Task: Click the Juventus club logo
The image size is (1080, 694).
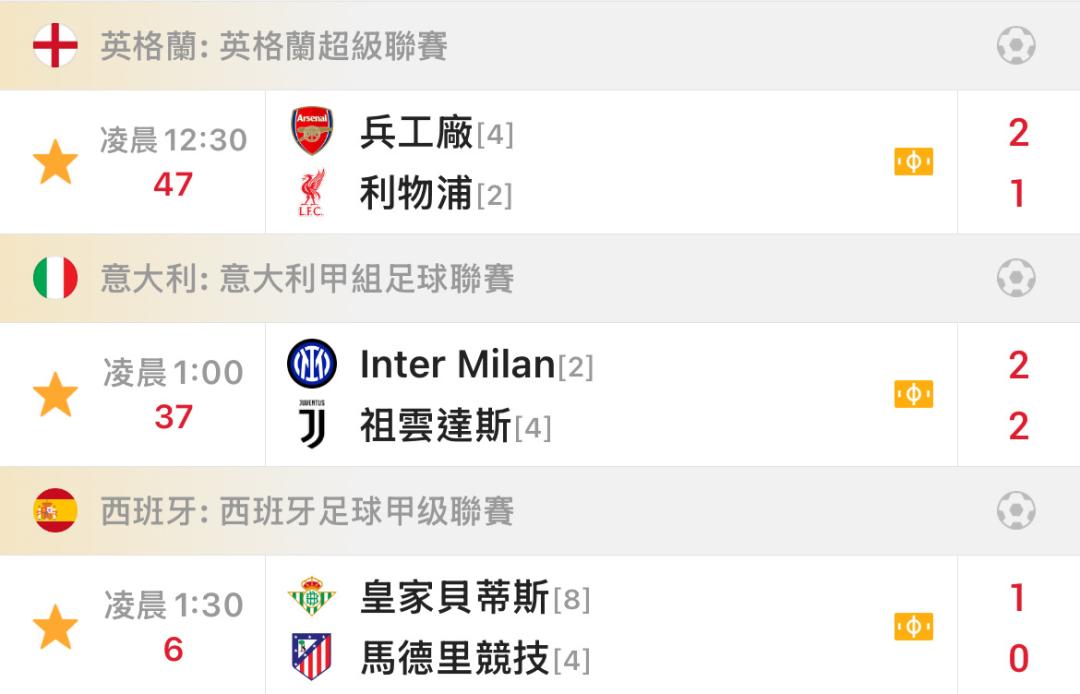Action: (x=312, y=424)
